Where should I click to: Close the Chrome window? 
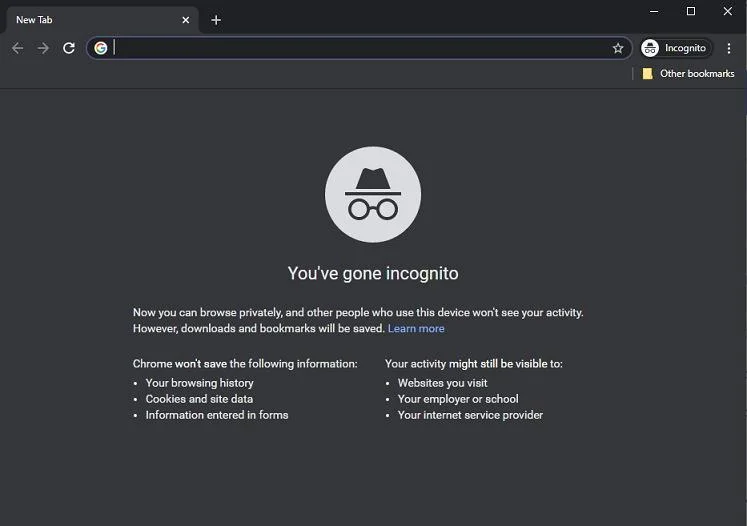(727, 11)
